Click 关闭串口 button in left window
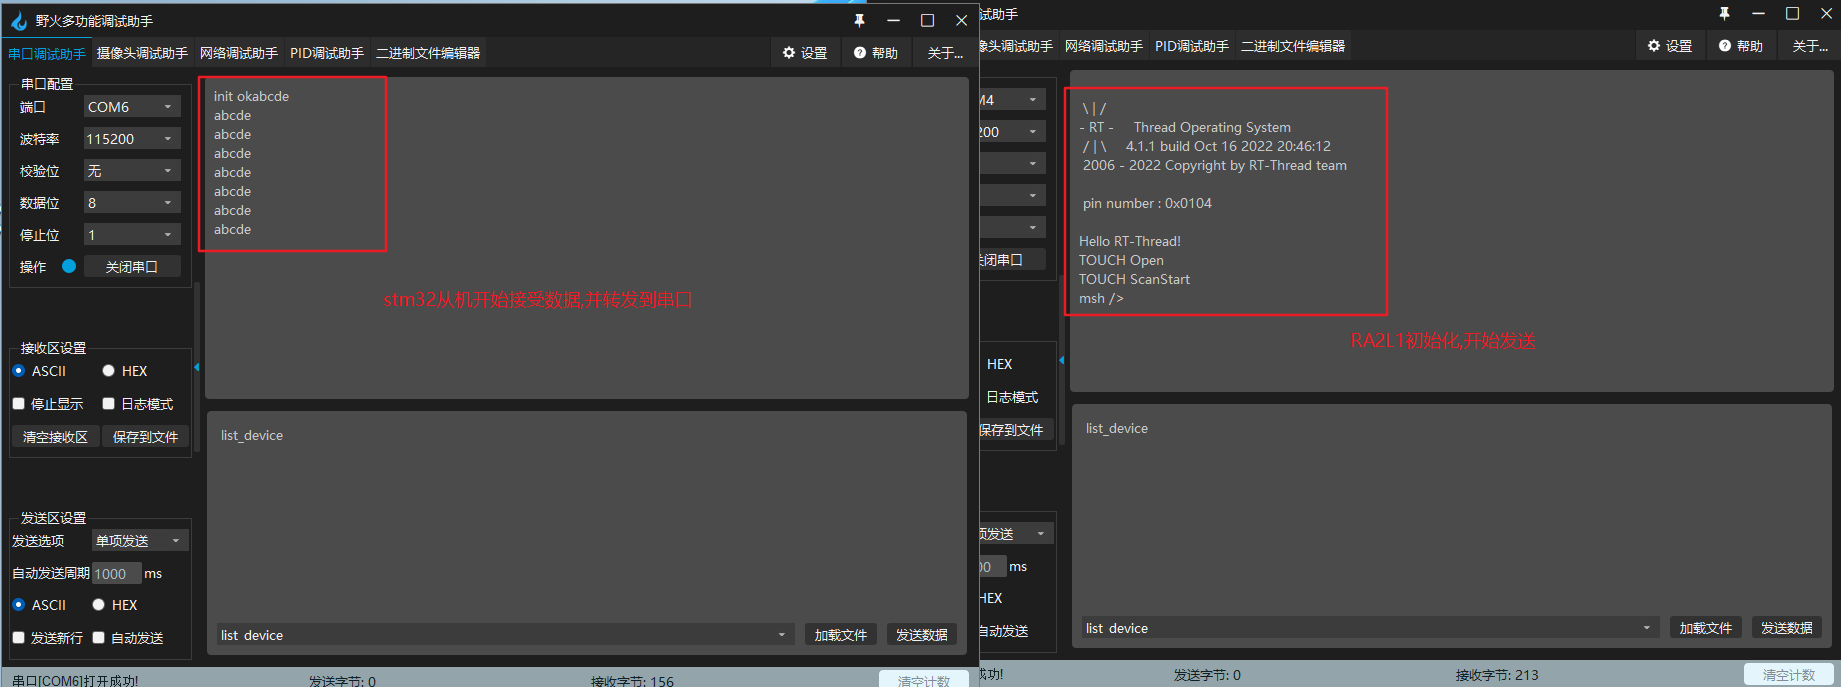This screenshot has width=1841, height=687. (132, 267)
